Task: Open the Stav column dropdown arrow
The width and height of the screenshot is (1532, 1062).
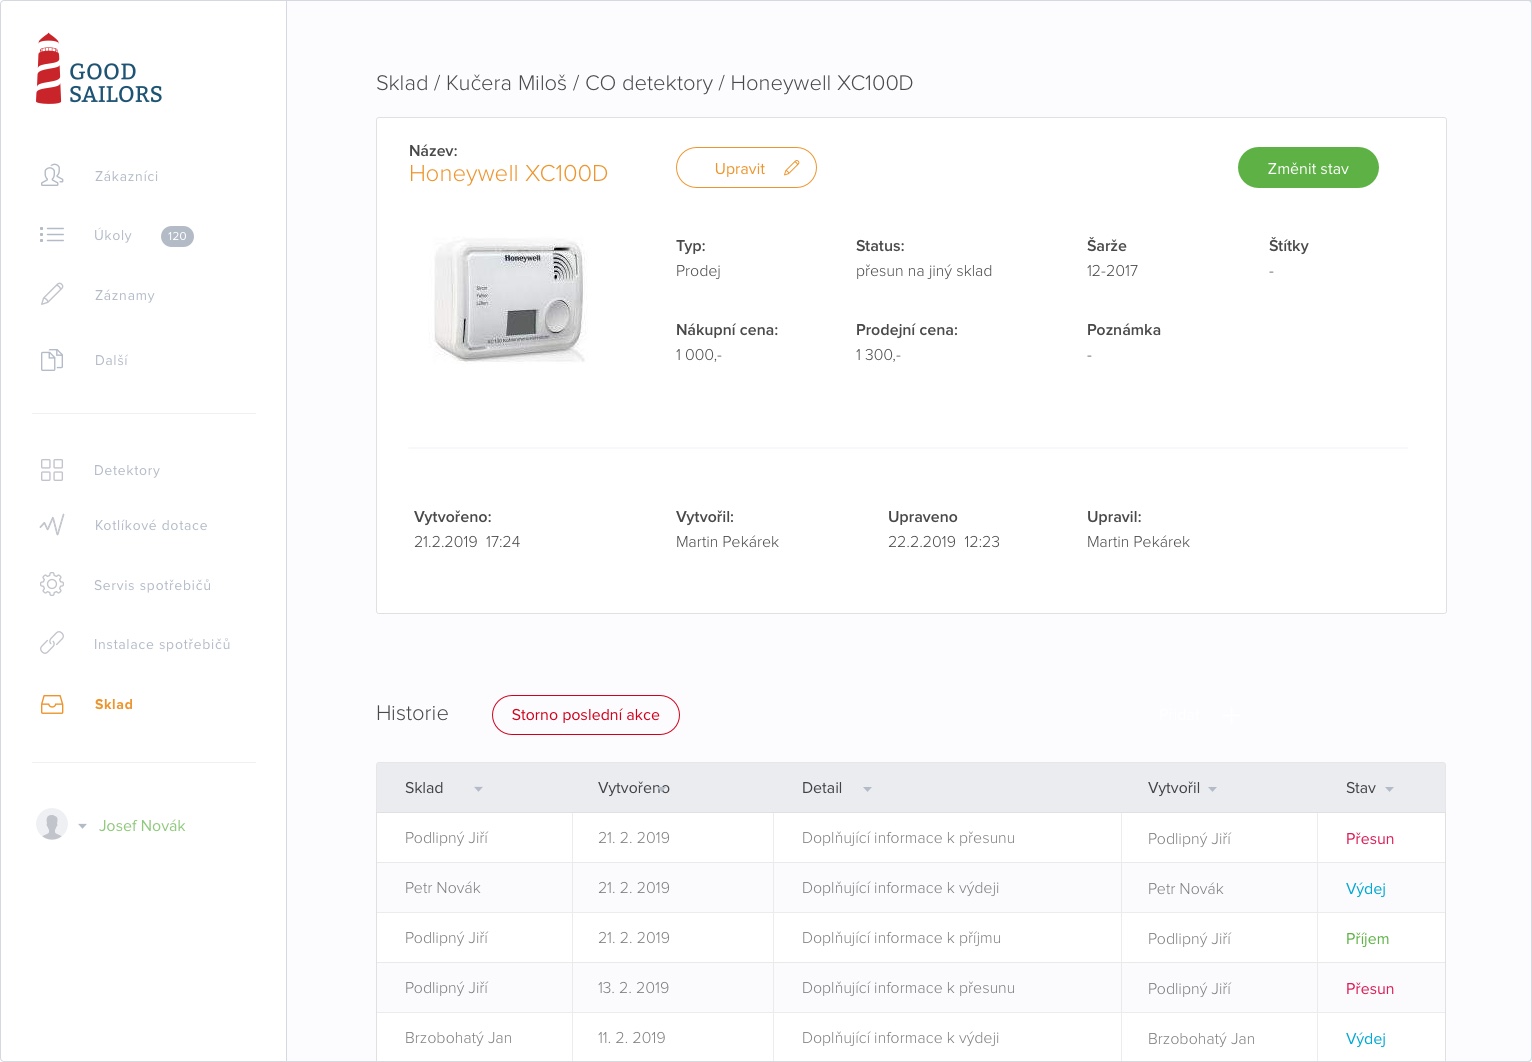Action: coord(1389,789)
